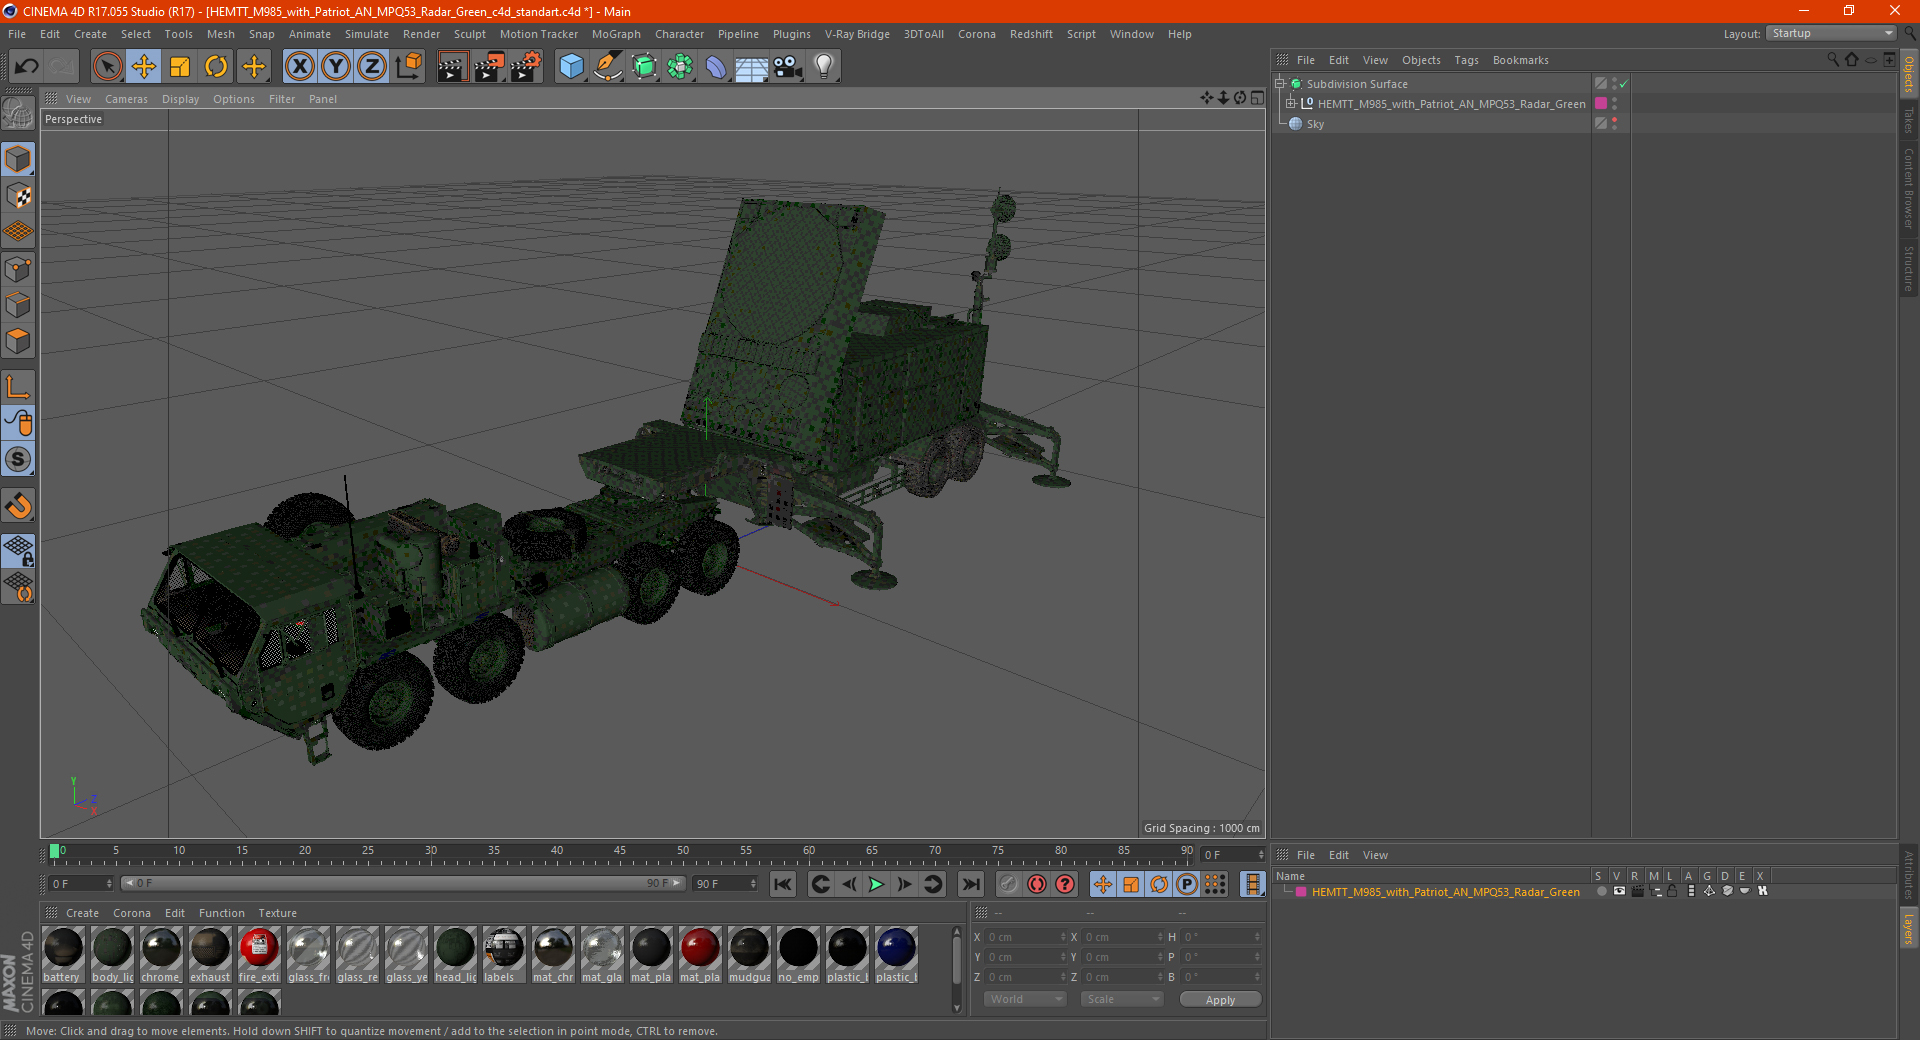The width and height of the screenshot is (1920, 1040).
Task: Open the Spline Pen tool
Action: coord(608,67)
